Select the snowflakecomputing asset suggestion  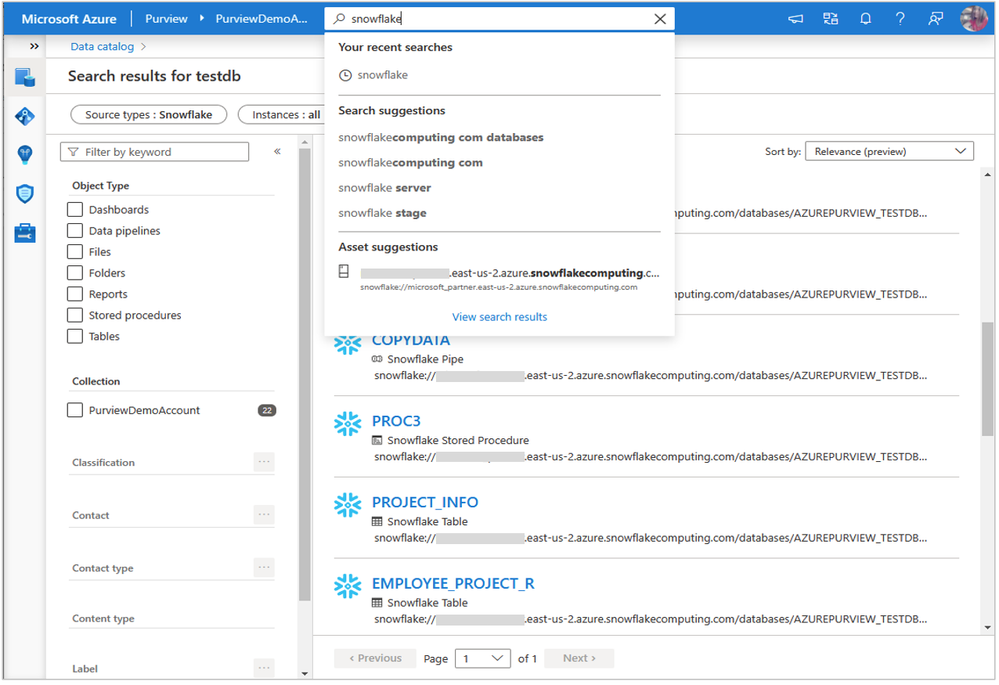tap(500, 278)
